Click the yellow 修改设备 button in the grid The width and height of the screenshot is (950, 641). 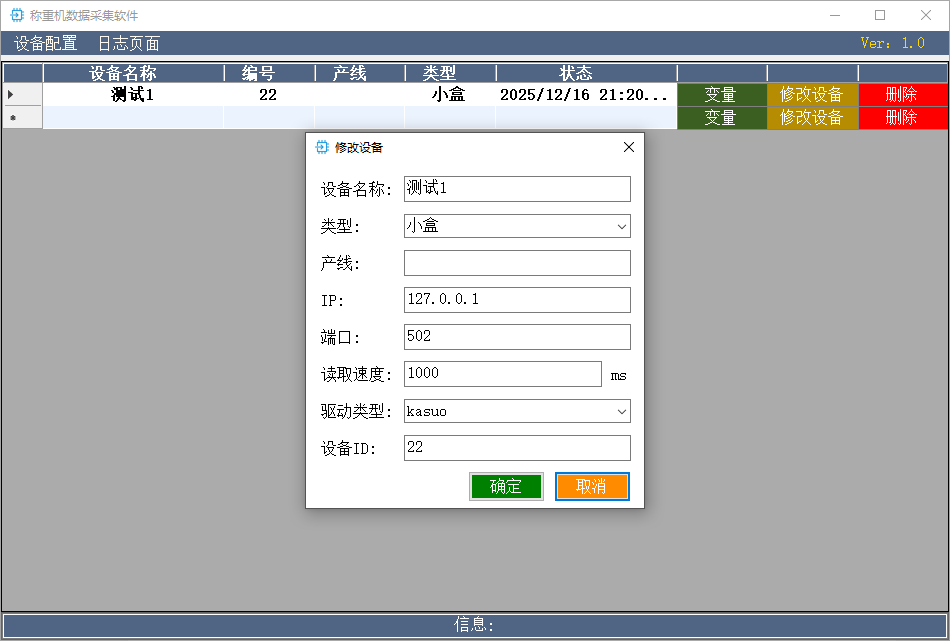811,94
